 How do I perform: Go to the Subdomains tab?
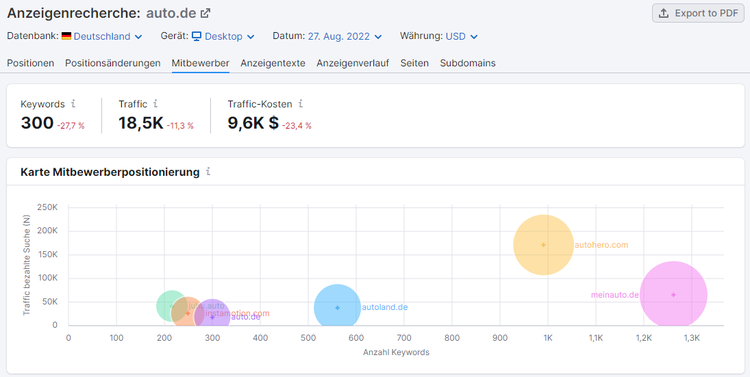click(x=468, y=63)
